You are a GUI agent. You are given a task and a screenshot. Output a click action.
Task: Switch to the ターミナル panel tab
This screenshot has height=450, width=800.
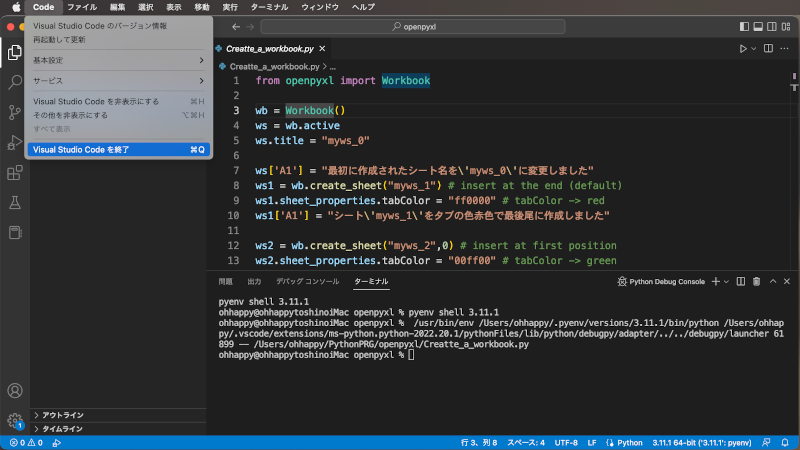pos(371,282)
